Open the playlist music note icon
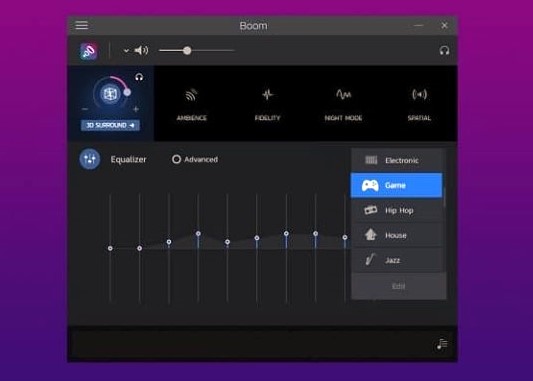The image size is (533, 381). (442, 344)
